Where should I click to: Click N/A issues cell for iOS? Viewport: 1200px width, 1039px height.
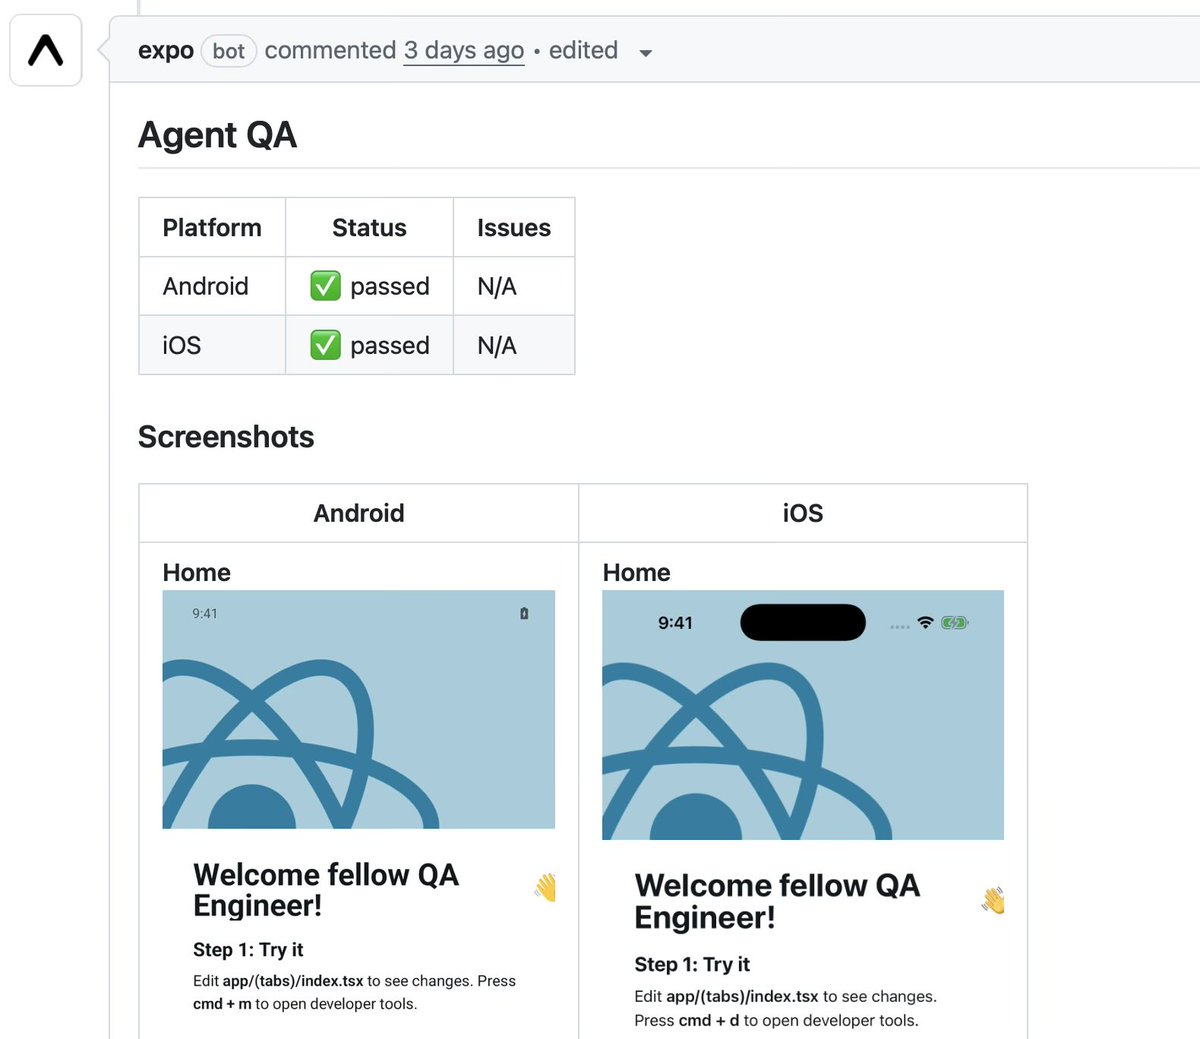coord(514,345)
